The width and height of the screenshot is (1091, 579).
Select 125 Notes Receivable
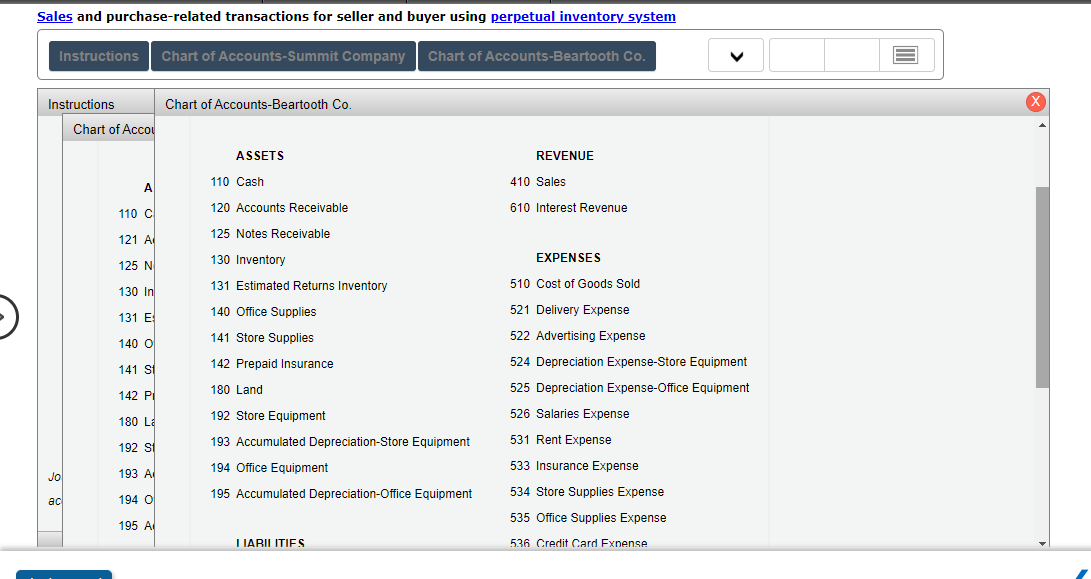270,234
